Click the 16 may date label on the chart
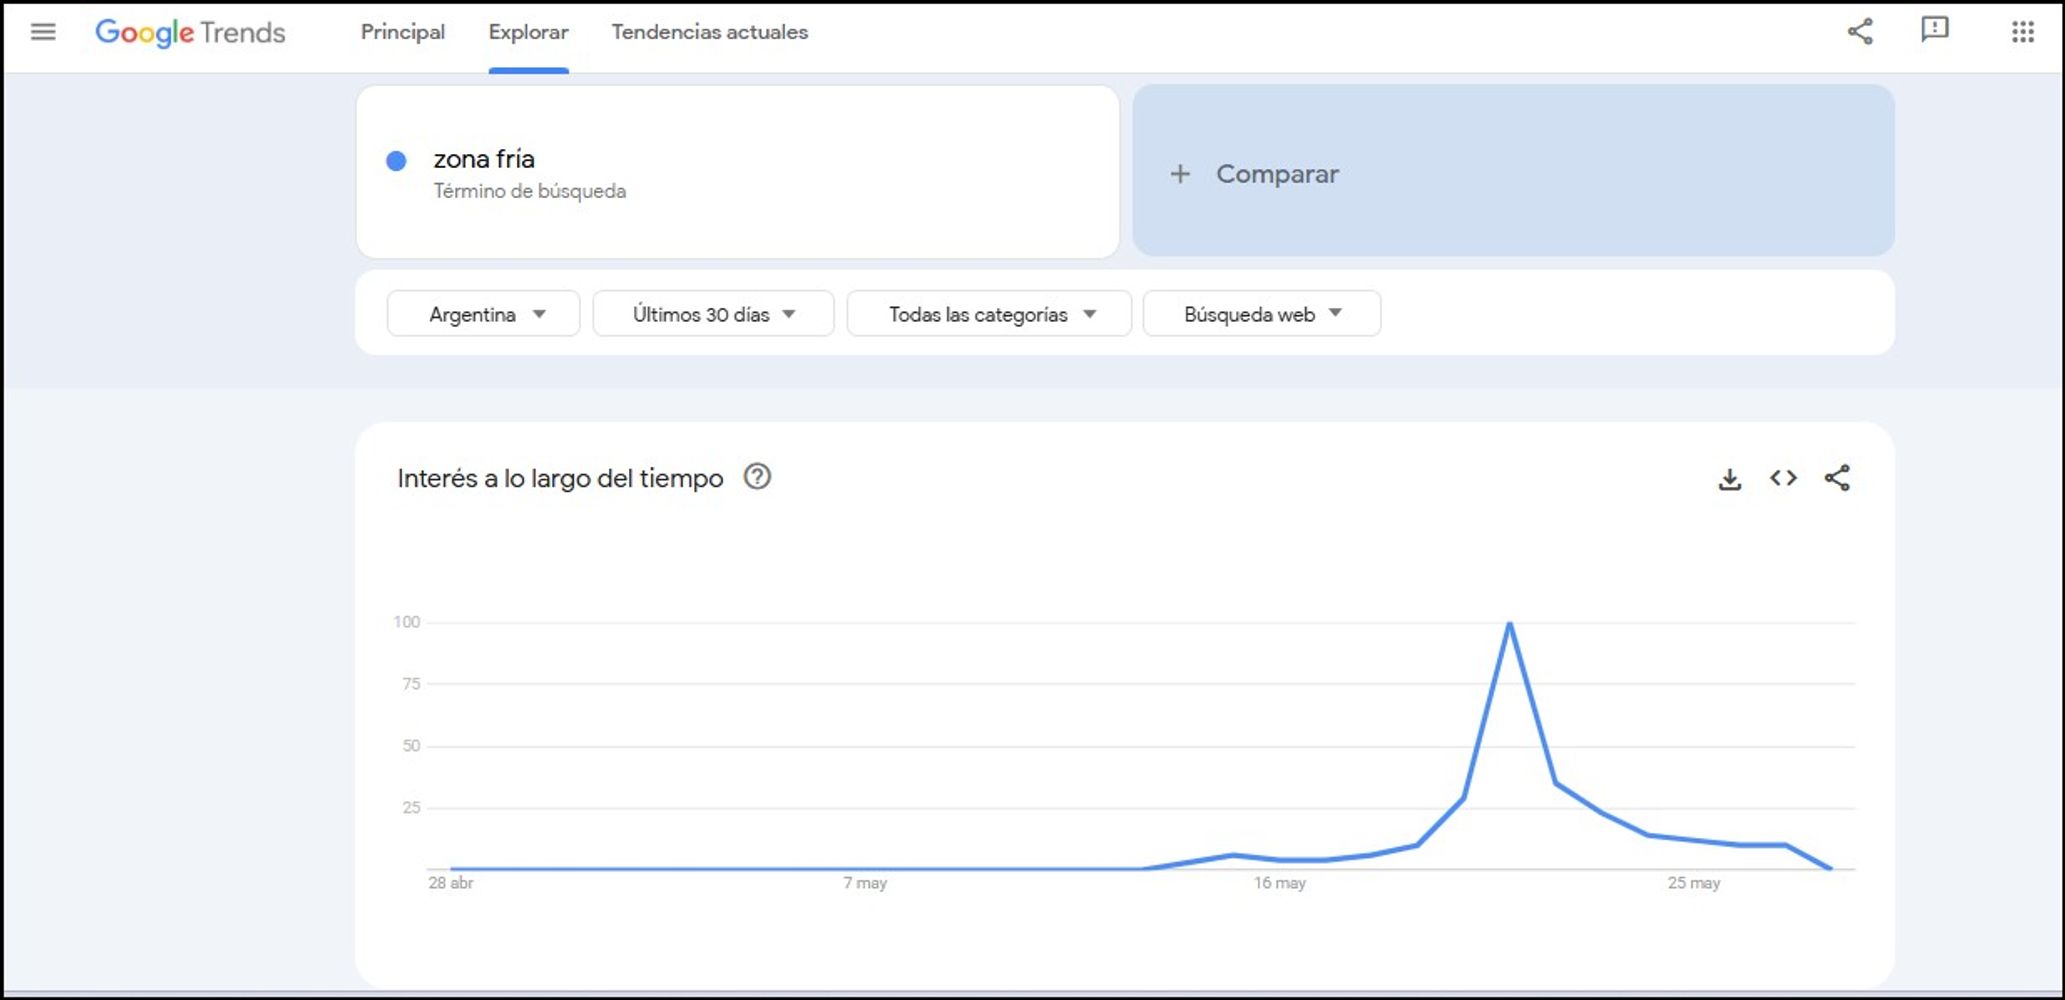The image size is (2065, 1000). (1280, 883)
